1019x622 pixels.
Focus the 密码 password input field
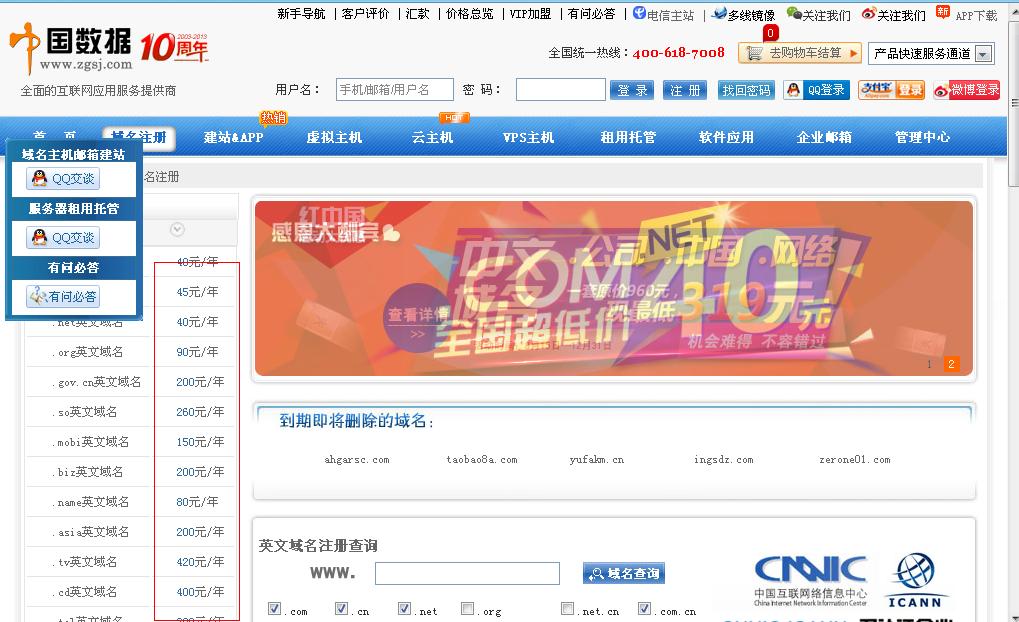pyautogui.click(x=561, y=90)
